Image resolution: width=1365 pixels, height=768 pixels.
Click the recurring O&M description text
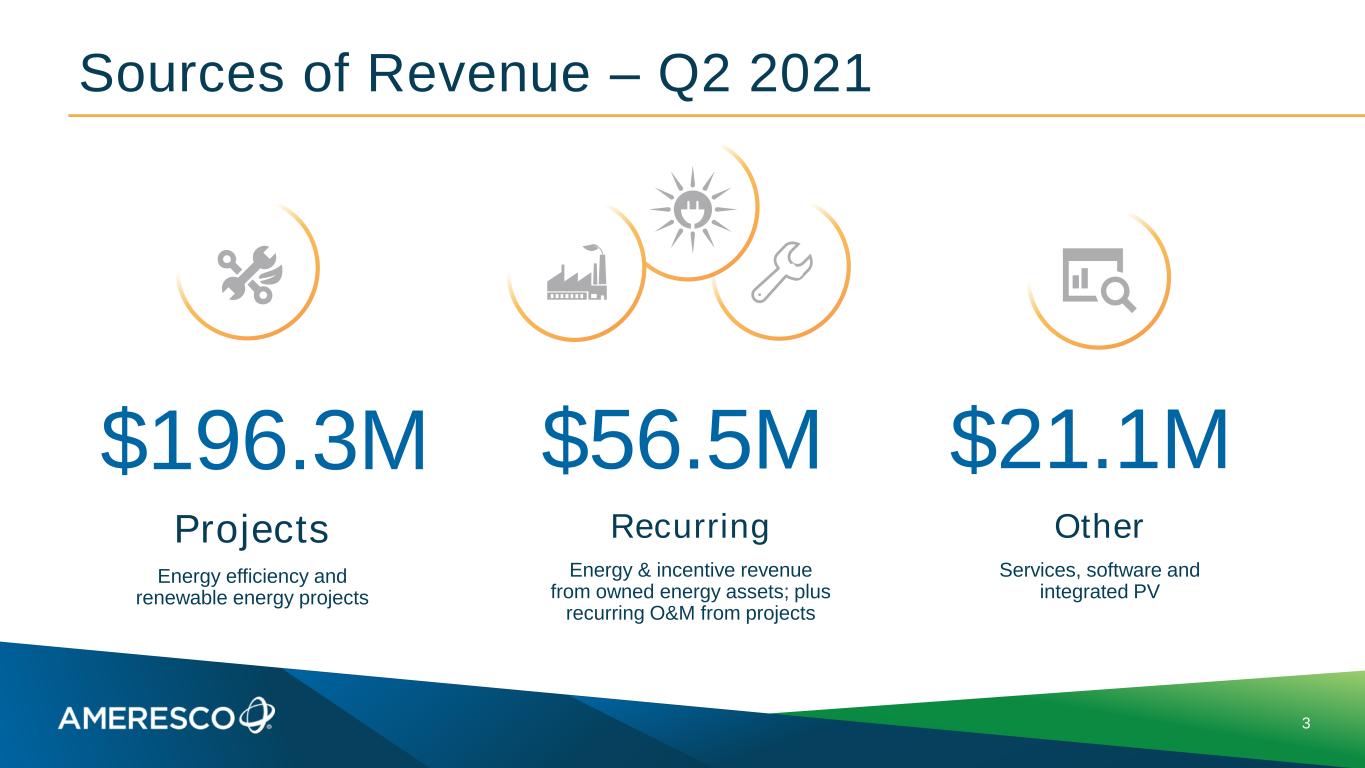coord(690,592)
